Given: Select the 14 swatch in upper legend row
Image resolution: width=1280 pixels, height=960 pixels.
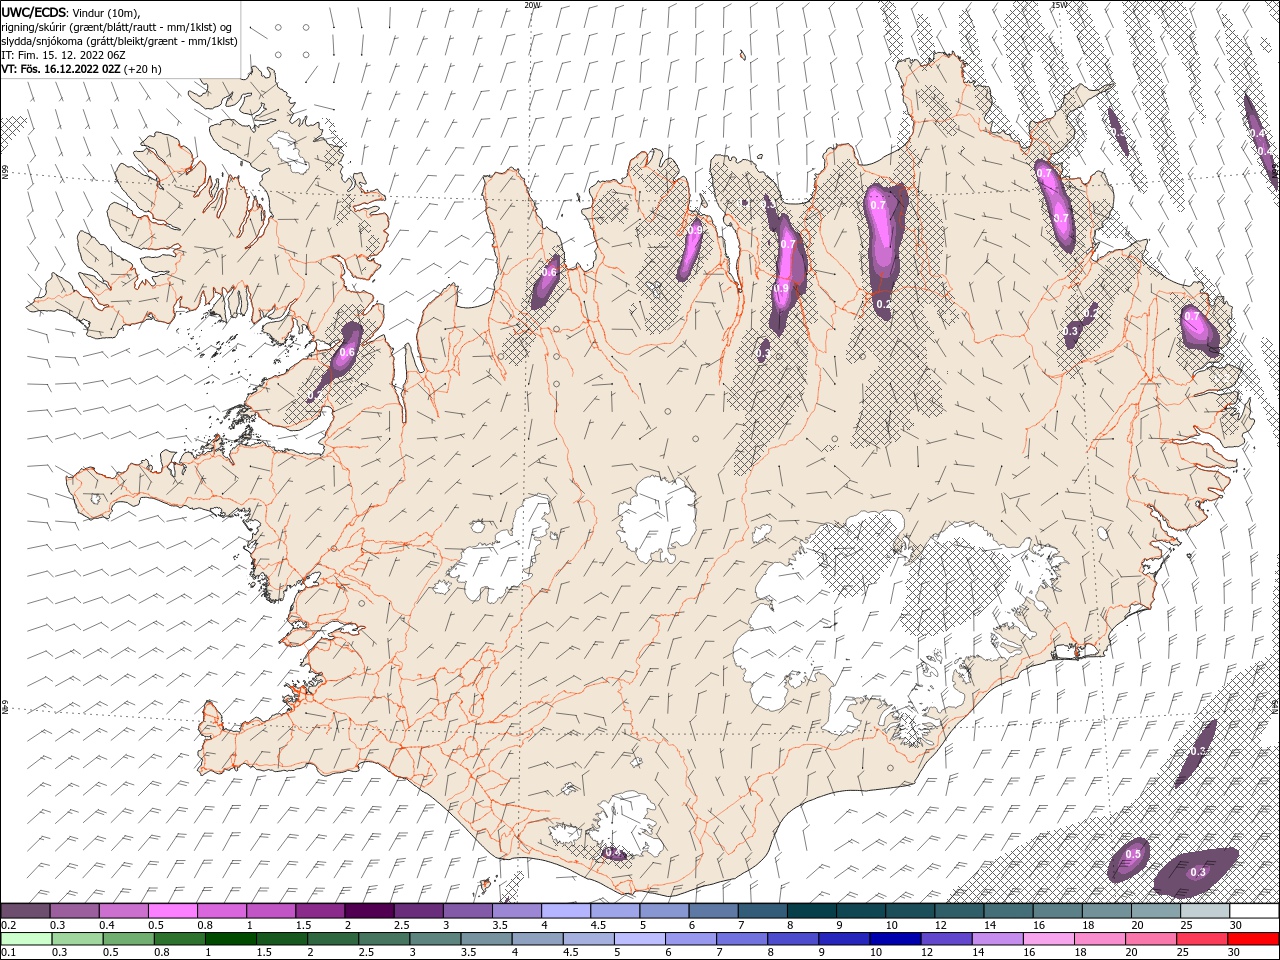Looking at the screenshot, I should point(1008,911).
